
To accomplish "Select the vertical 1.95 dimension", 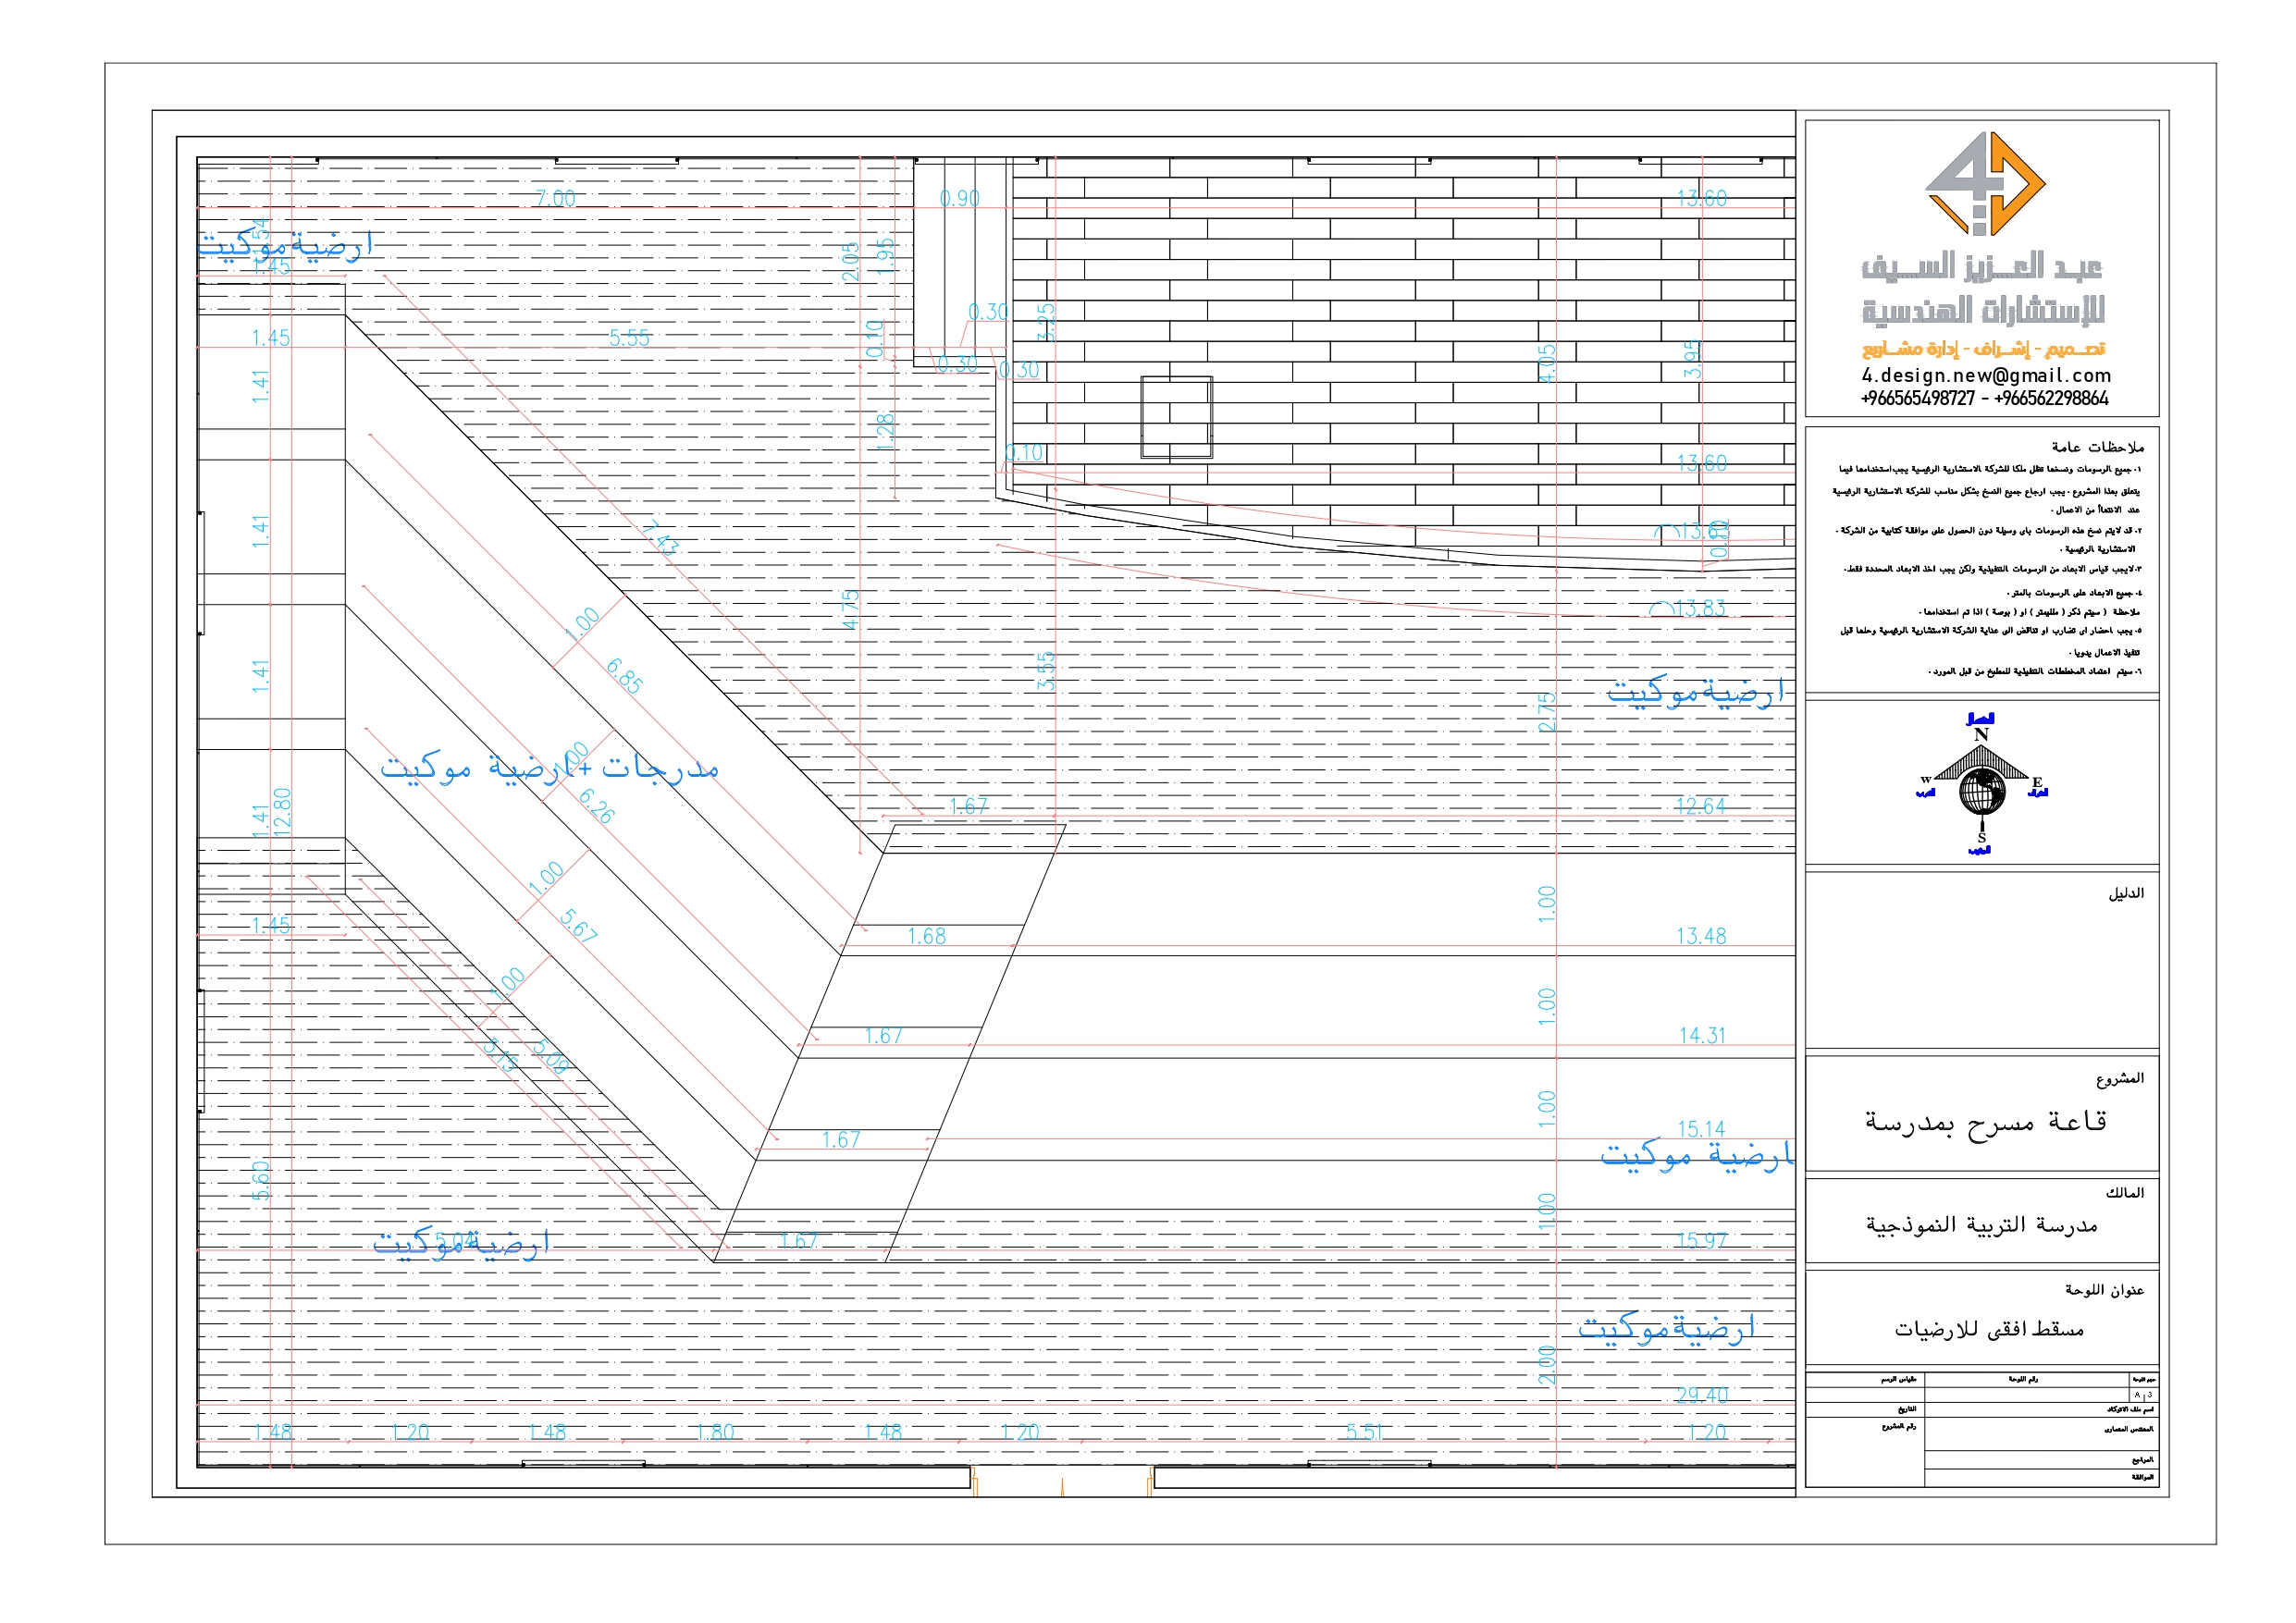I will [x=884, y=256].
